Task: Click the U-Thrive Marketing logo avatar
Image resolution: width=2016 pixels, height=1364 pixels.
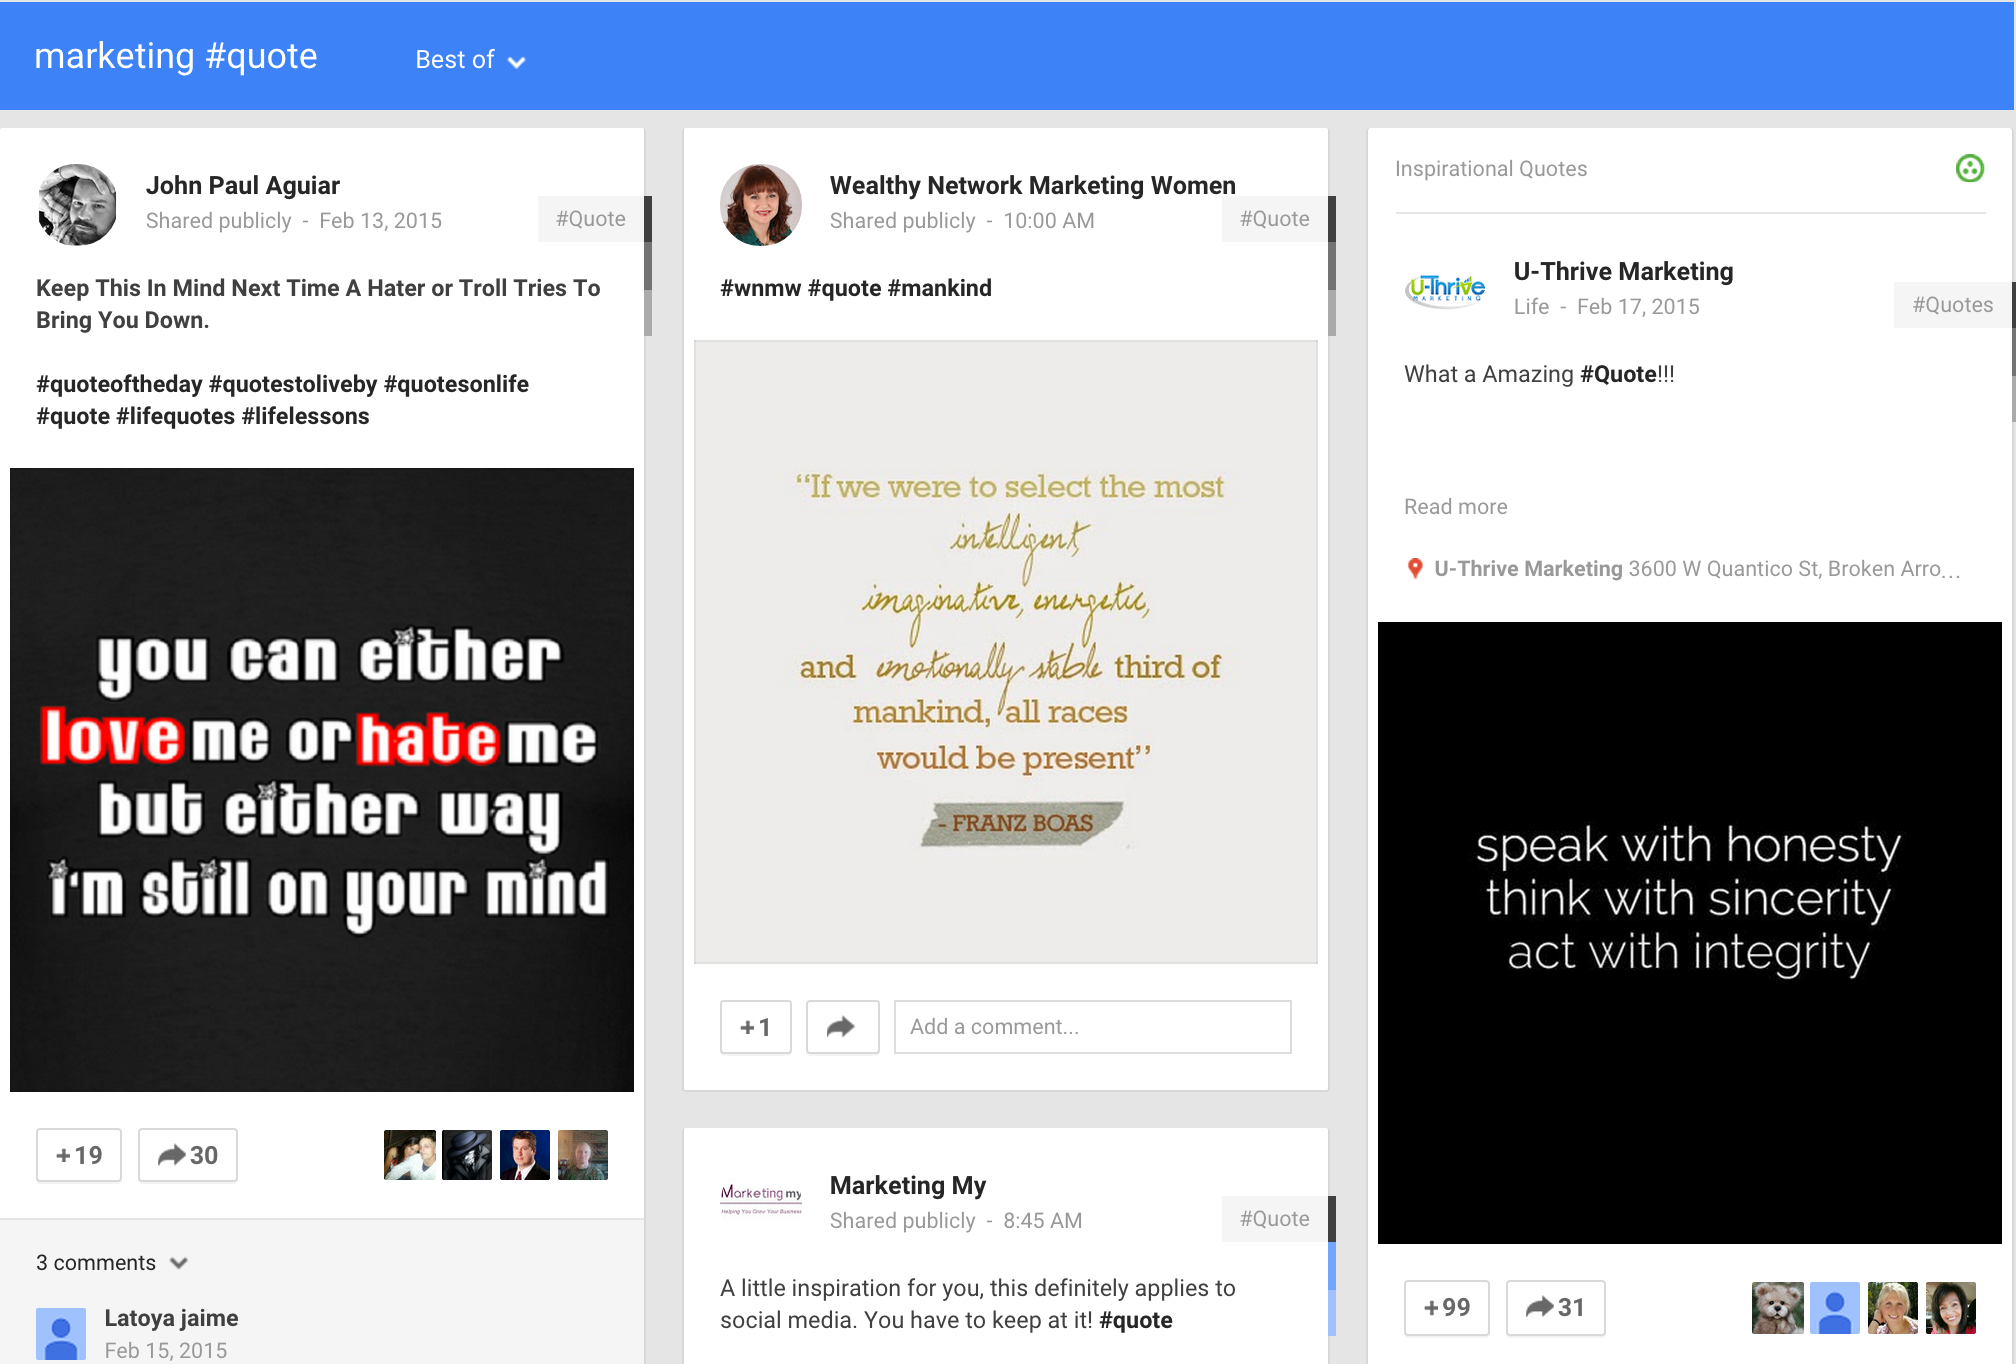Action: tap(1445, 290)
